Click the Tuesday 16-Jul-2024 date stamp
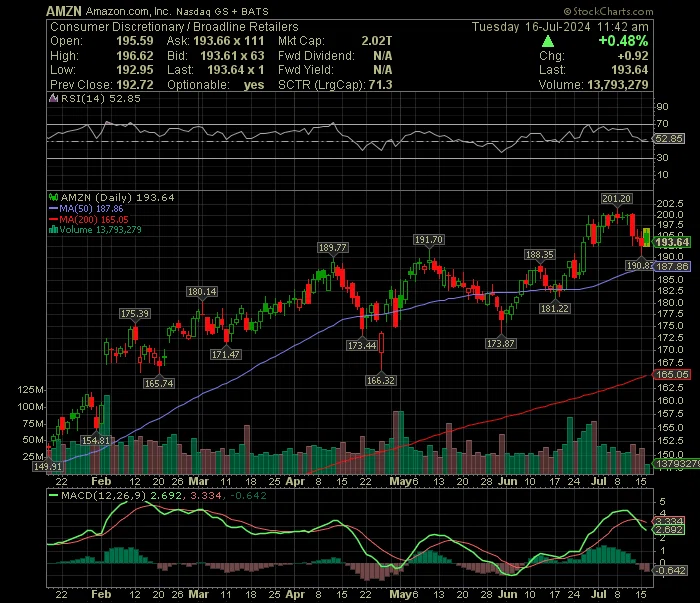The width and height of the screenshot is (700, 603). (531, 27)
